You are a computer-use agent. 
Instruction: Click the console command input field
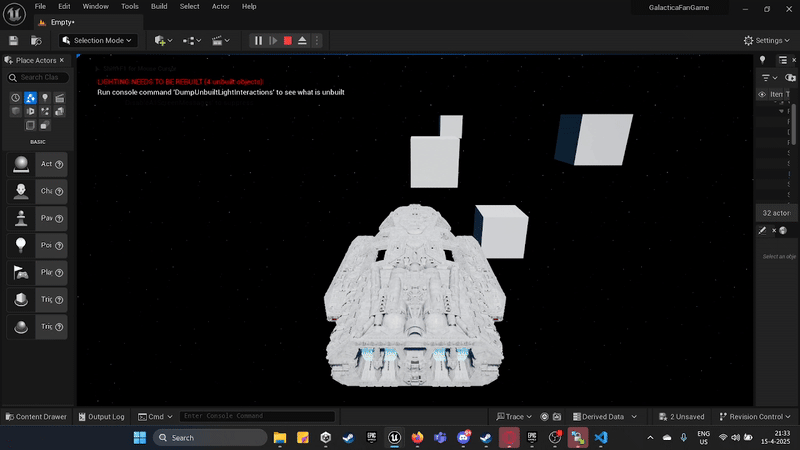[257, 417]
